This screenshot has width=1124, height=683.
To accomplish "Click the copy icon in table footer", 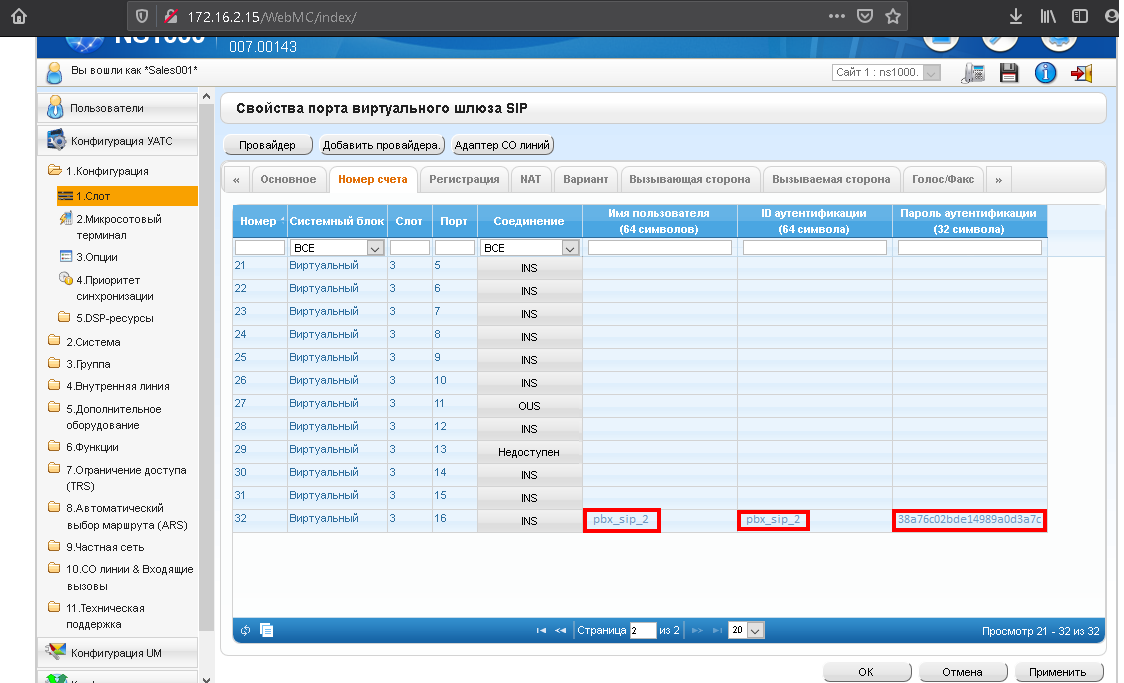I will (x=267, y=630).
